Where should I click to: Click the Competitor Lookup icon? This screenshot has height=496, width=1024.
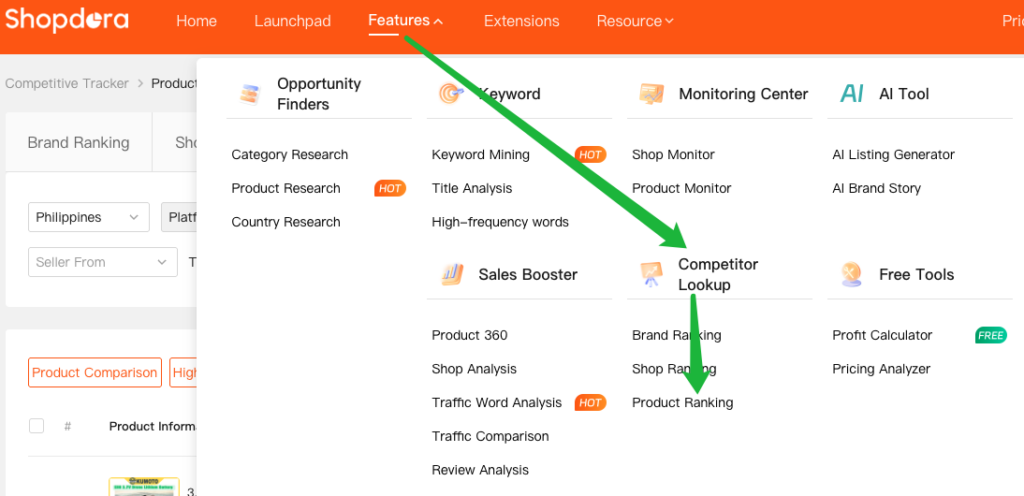(x=651, y=274)
